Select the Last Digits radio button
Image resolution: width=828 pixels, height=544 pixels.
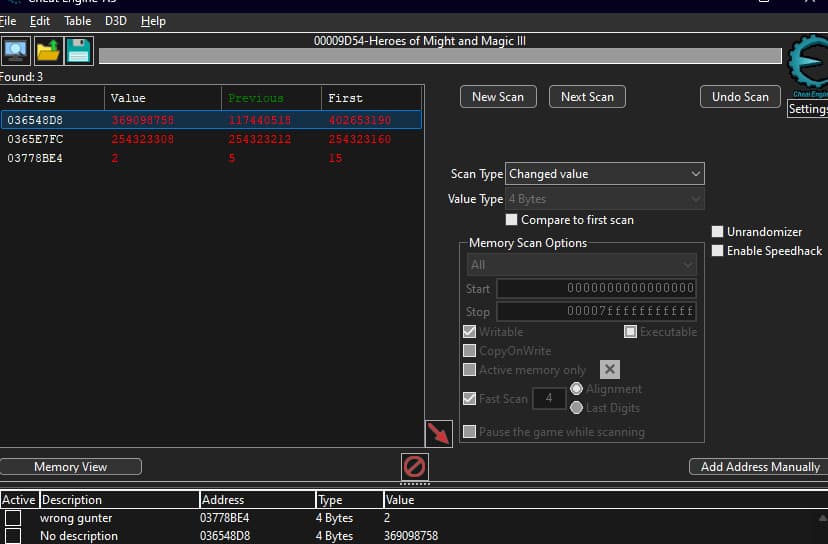(x=576, y=407)
